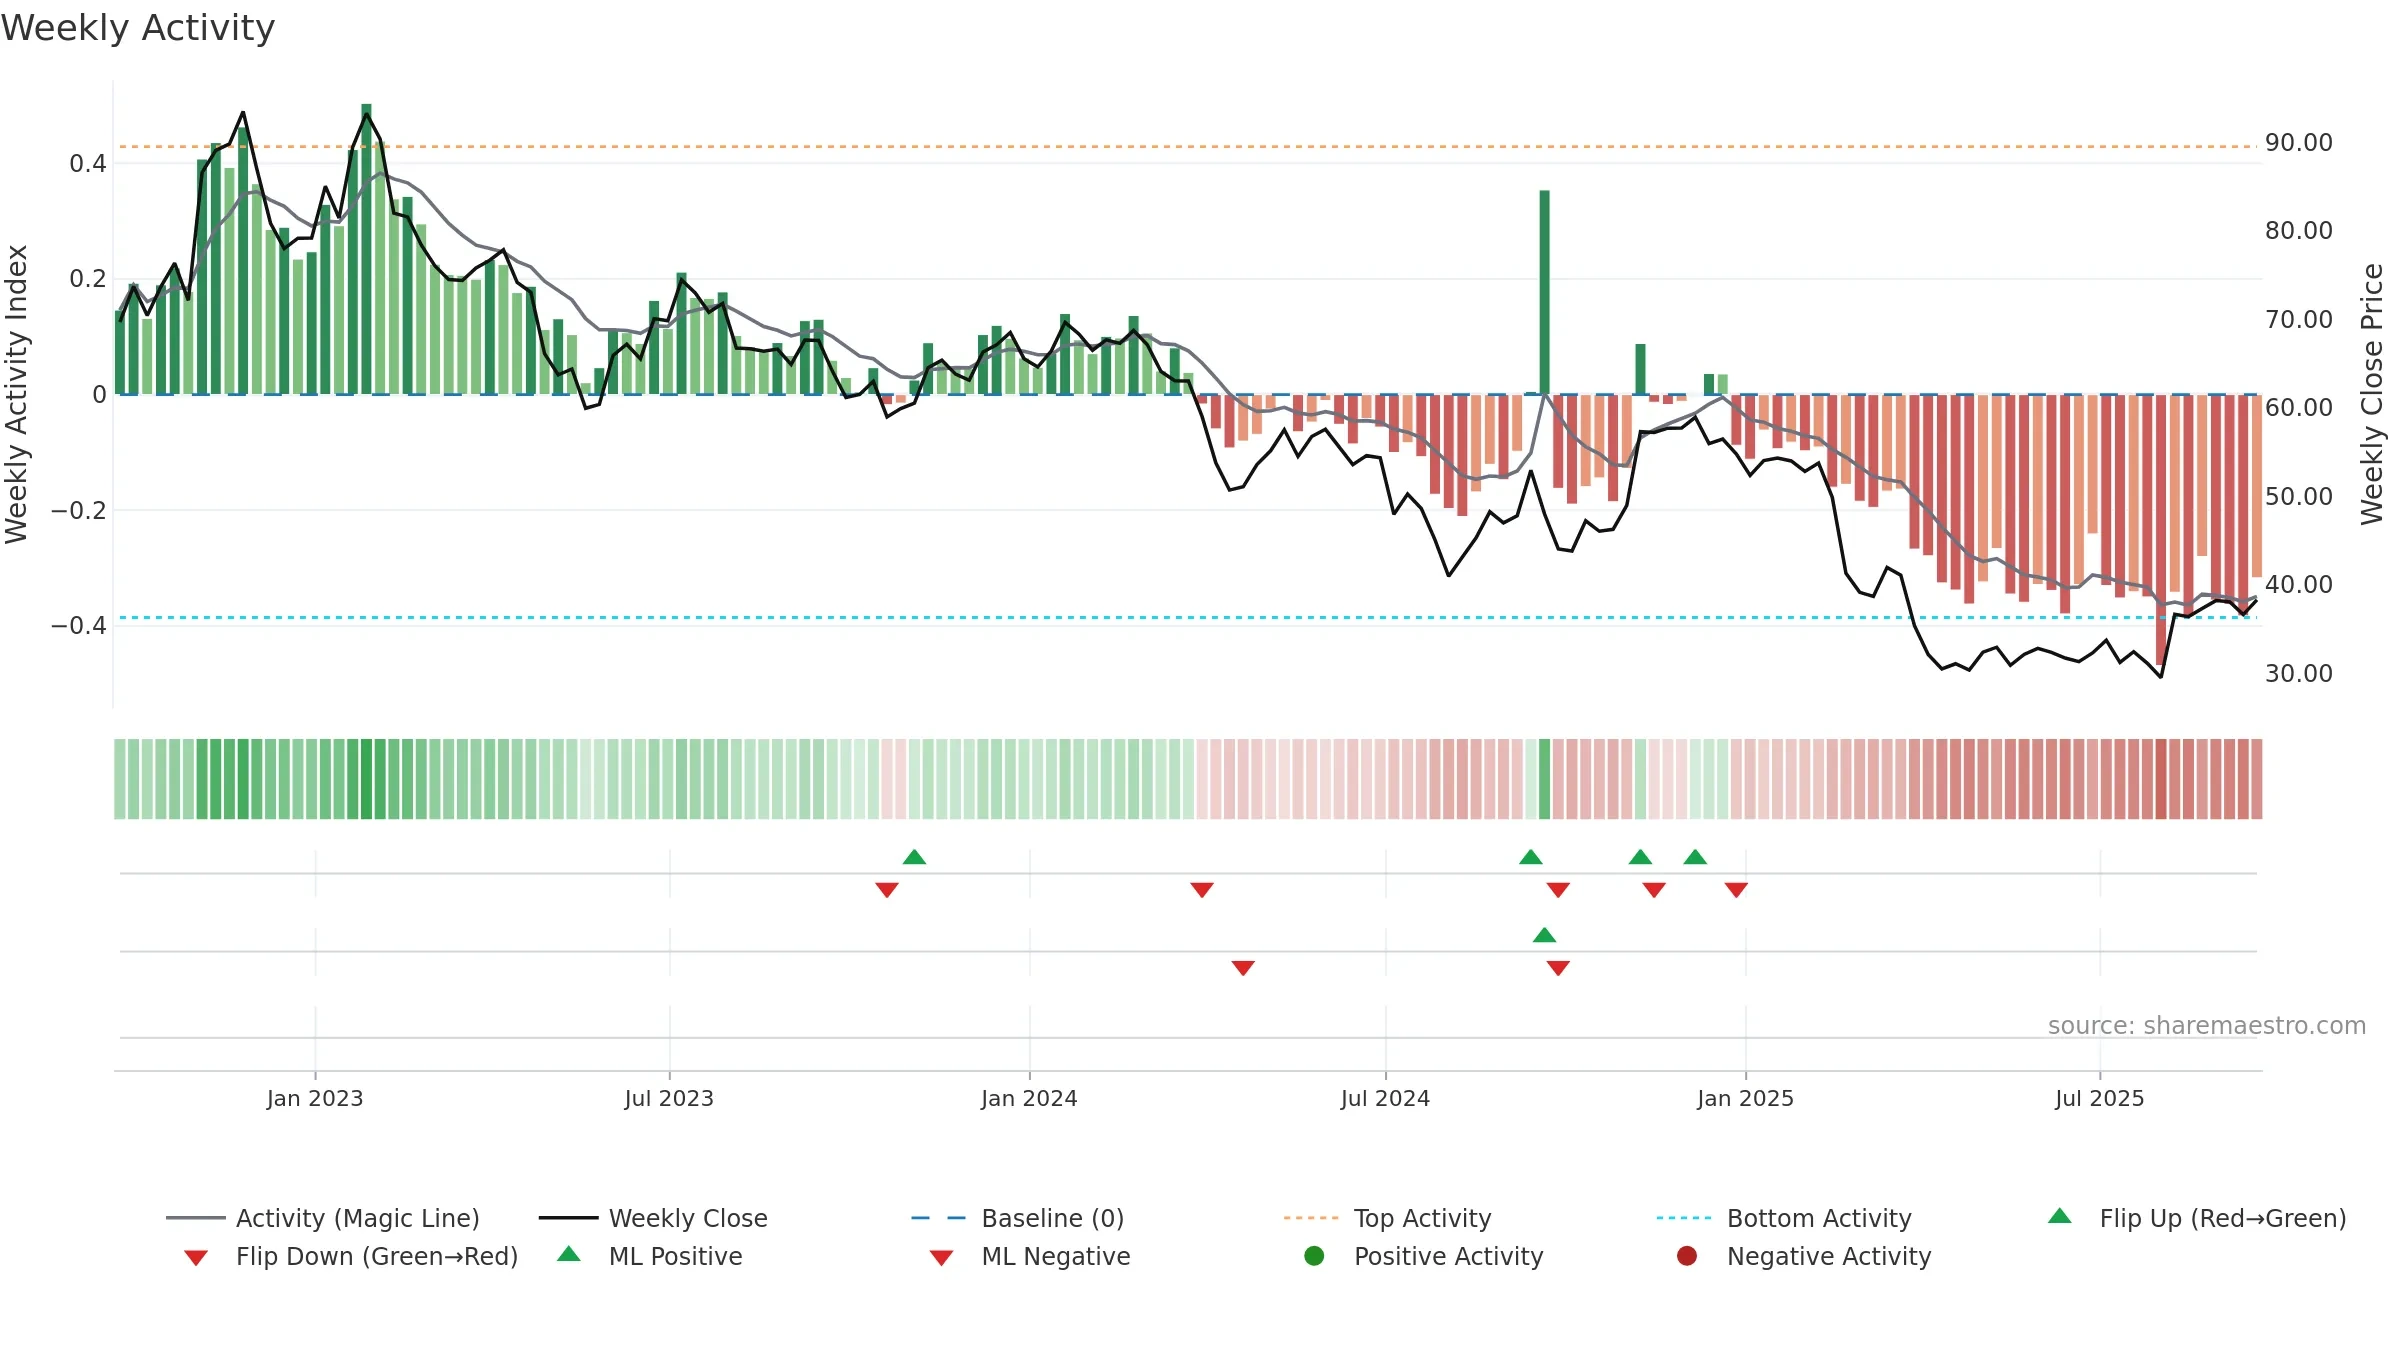This screenshot has width=2400, height=1350.
Task: Click the −0.2 left axis tick label
Action: pyautogui.click(x=78, y=510)
